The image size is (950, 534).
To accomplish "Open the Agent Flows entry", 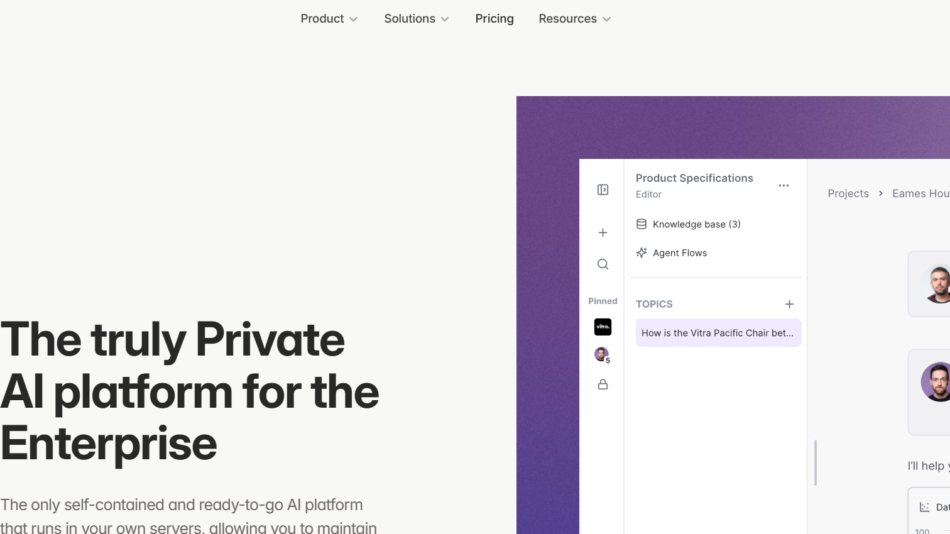I will click(680, 253).
